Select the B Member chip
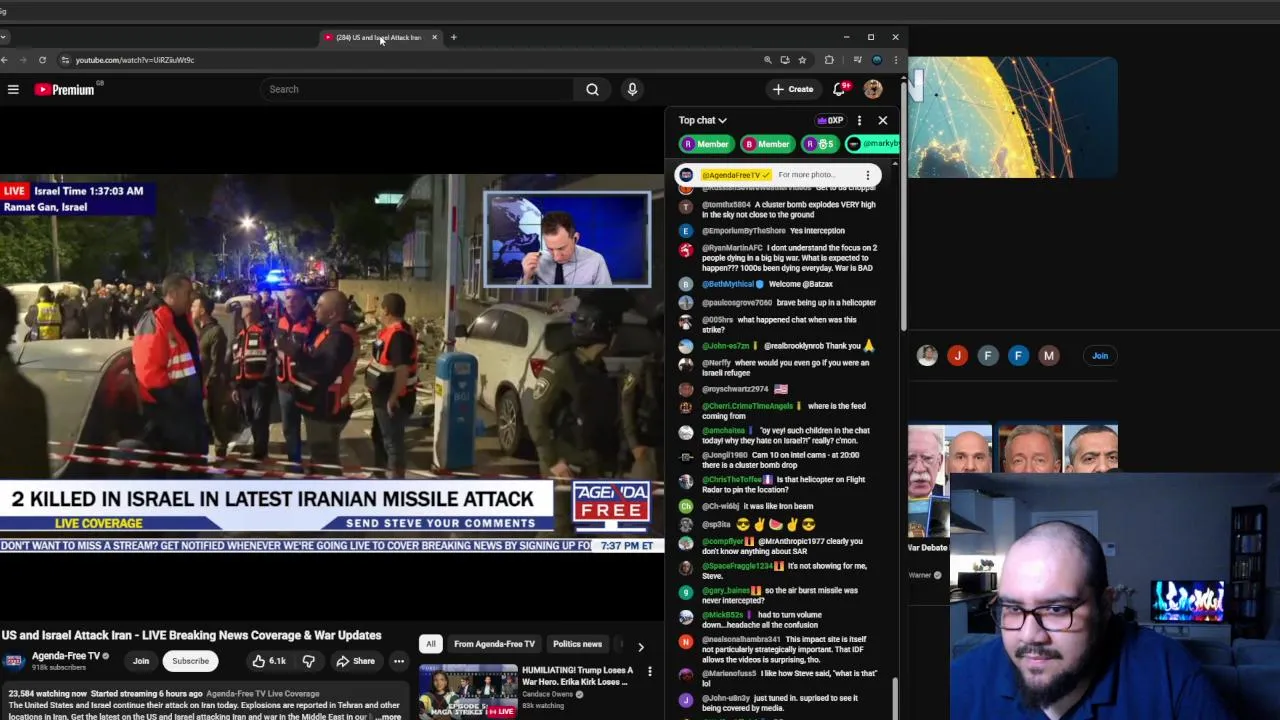Viewport: 1280px width, 720px height. 767,144
